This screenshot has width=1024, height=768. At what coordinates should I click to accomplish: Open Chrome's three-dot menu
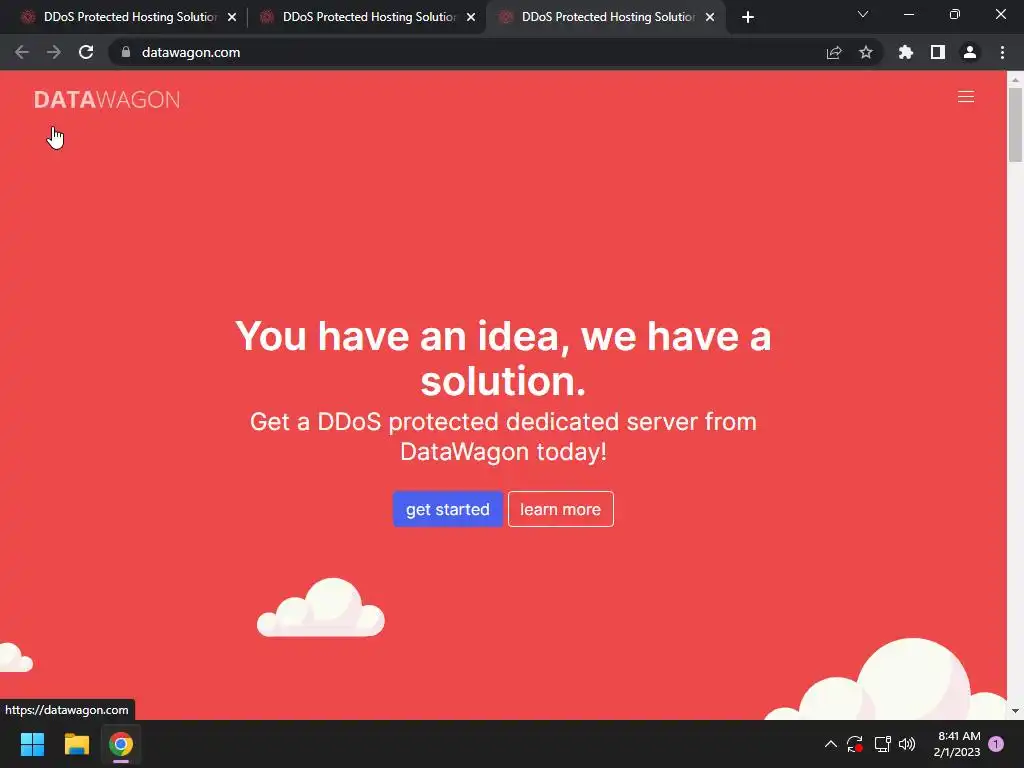pos(1002,52)
